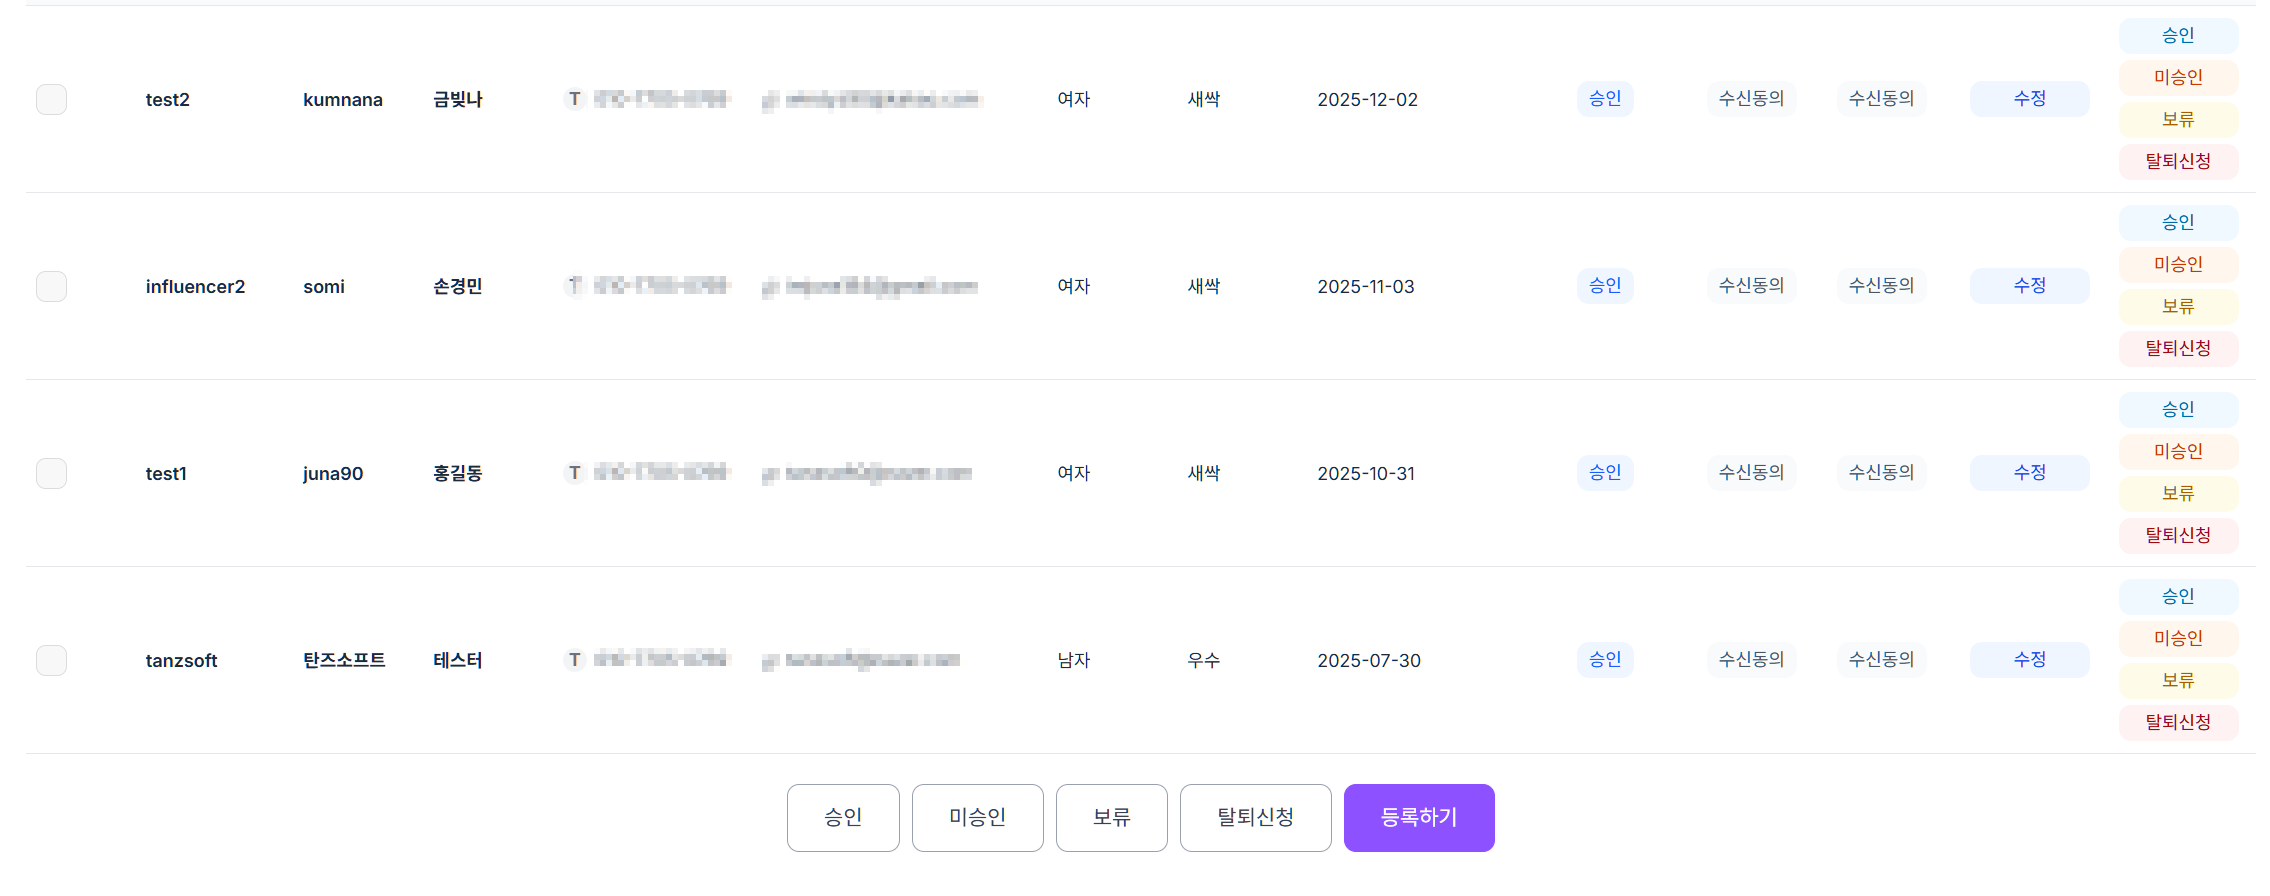The image size is (2270, 896).
Task: Click the grade 우수 in tanzsoft row
Action: (1203, 660)
